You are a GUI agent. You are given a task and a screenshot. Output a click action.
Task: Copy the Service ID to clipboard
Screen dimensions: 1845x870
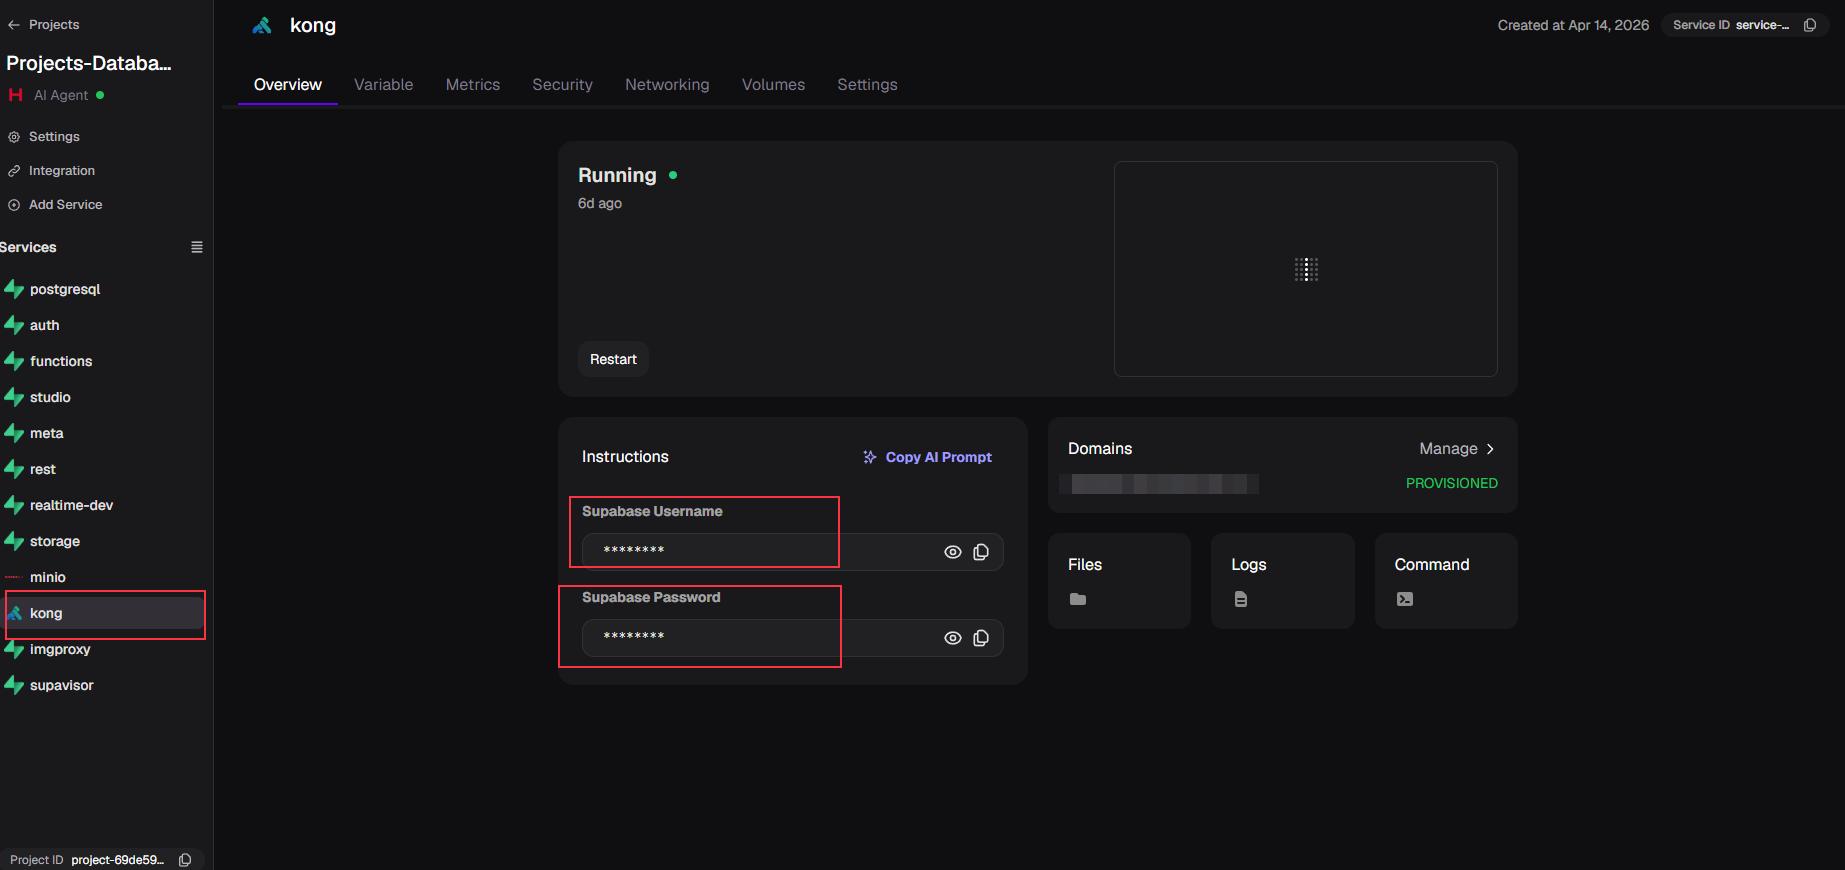coord(1810,25)
